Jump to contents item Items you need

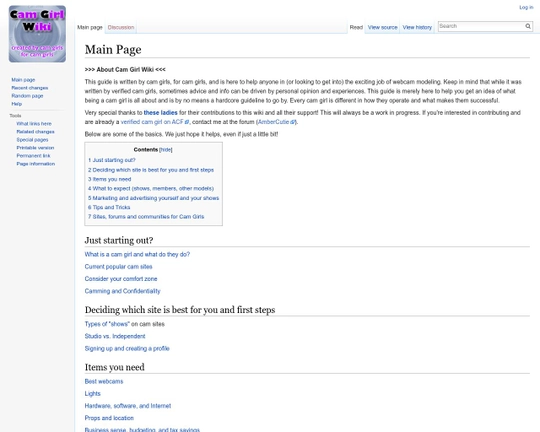point(110,179)
